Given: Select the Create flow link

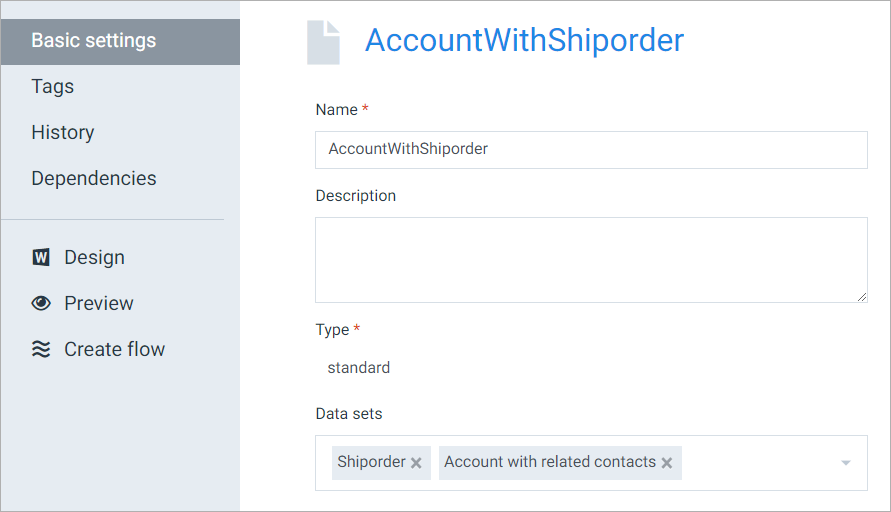Looking at the screenshot, I should pyautogui.click(x=115, y=349).
